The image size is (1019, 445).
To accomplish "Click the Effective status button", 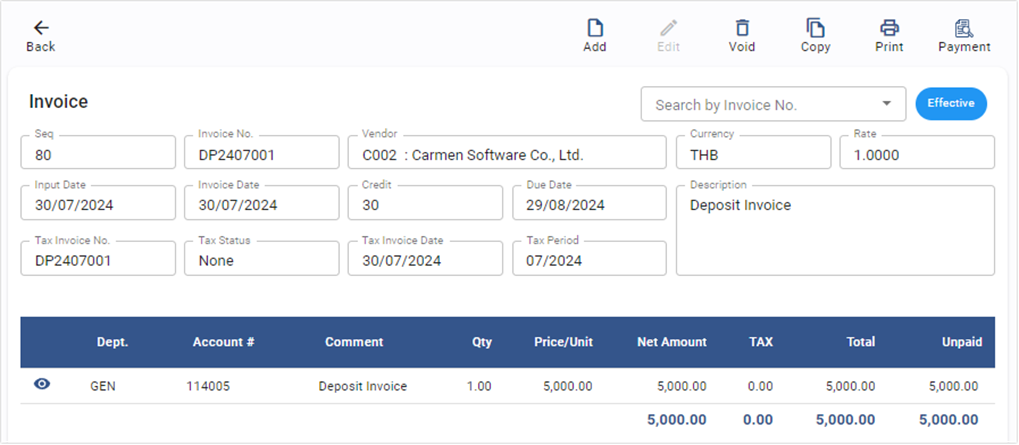I will click(x=951, y=103).
